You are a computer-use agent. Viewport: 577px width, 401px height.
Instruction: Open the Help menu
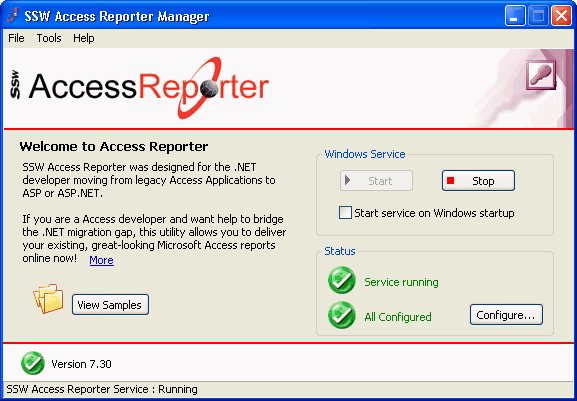click(x=84, y=38)
